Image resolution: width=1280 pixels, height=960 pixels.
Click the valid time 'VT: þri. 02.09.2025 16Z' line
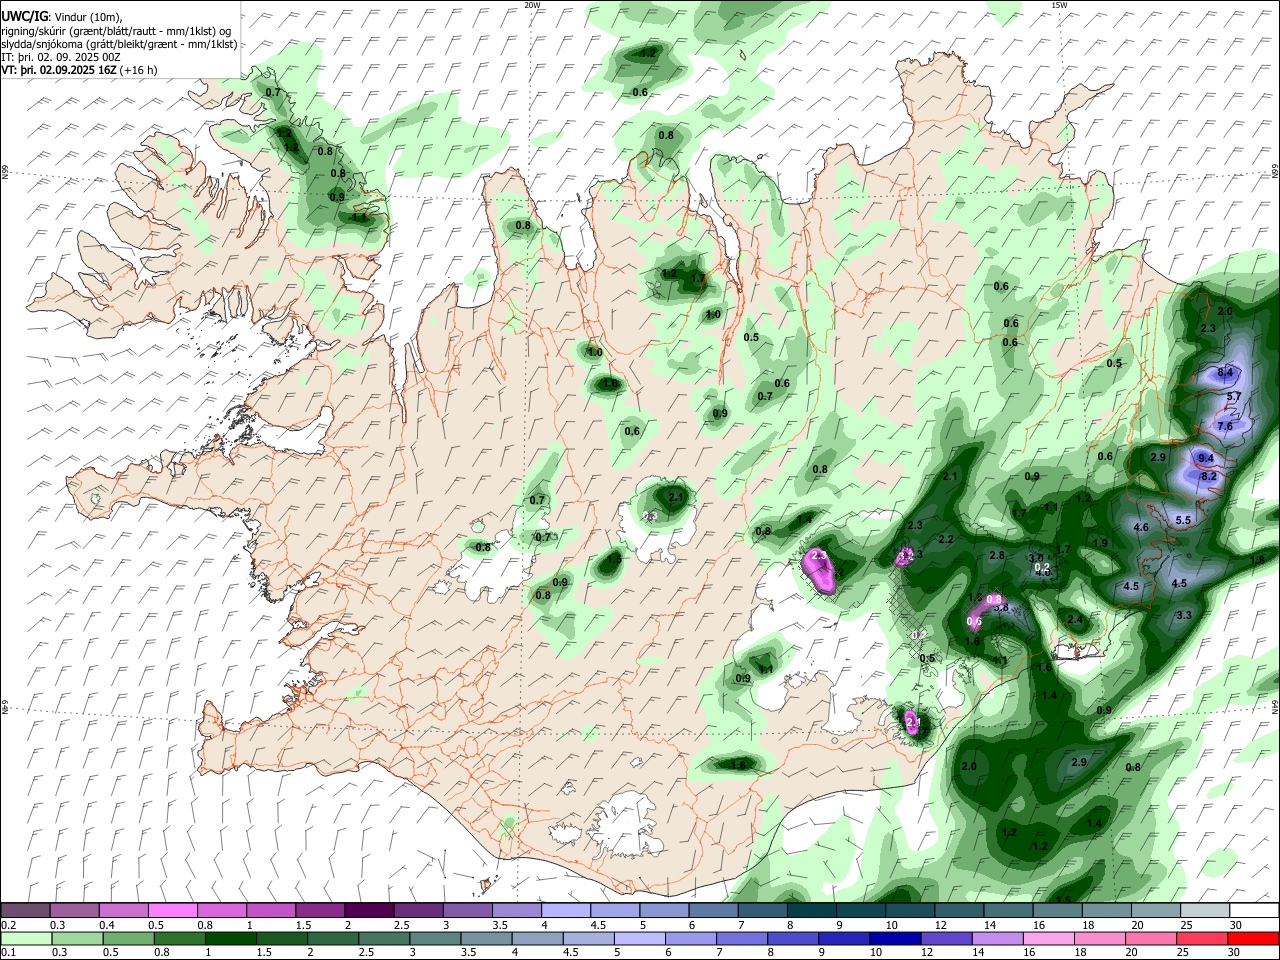79,70
